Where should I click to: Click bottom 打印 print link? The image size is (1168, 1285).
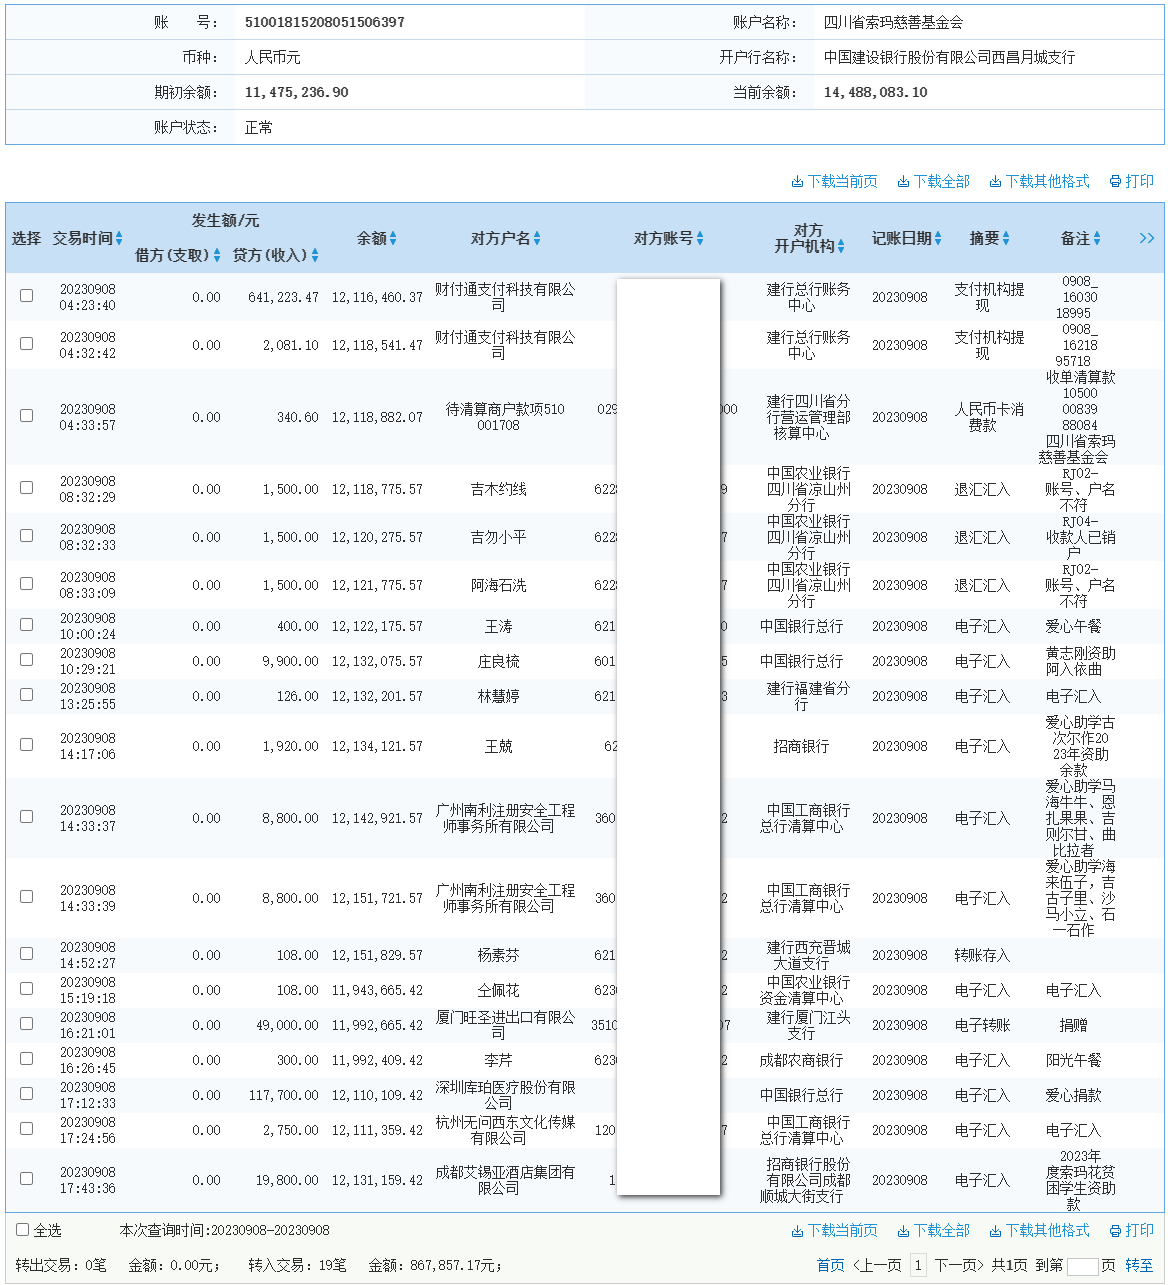click(x=1132, y=1230)
